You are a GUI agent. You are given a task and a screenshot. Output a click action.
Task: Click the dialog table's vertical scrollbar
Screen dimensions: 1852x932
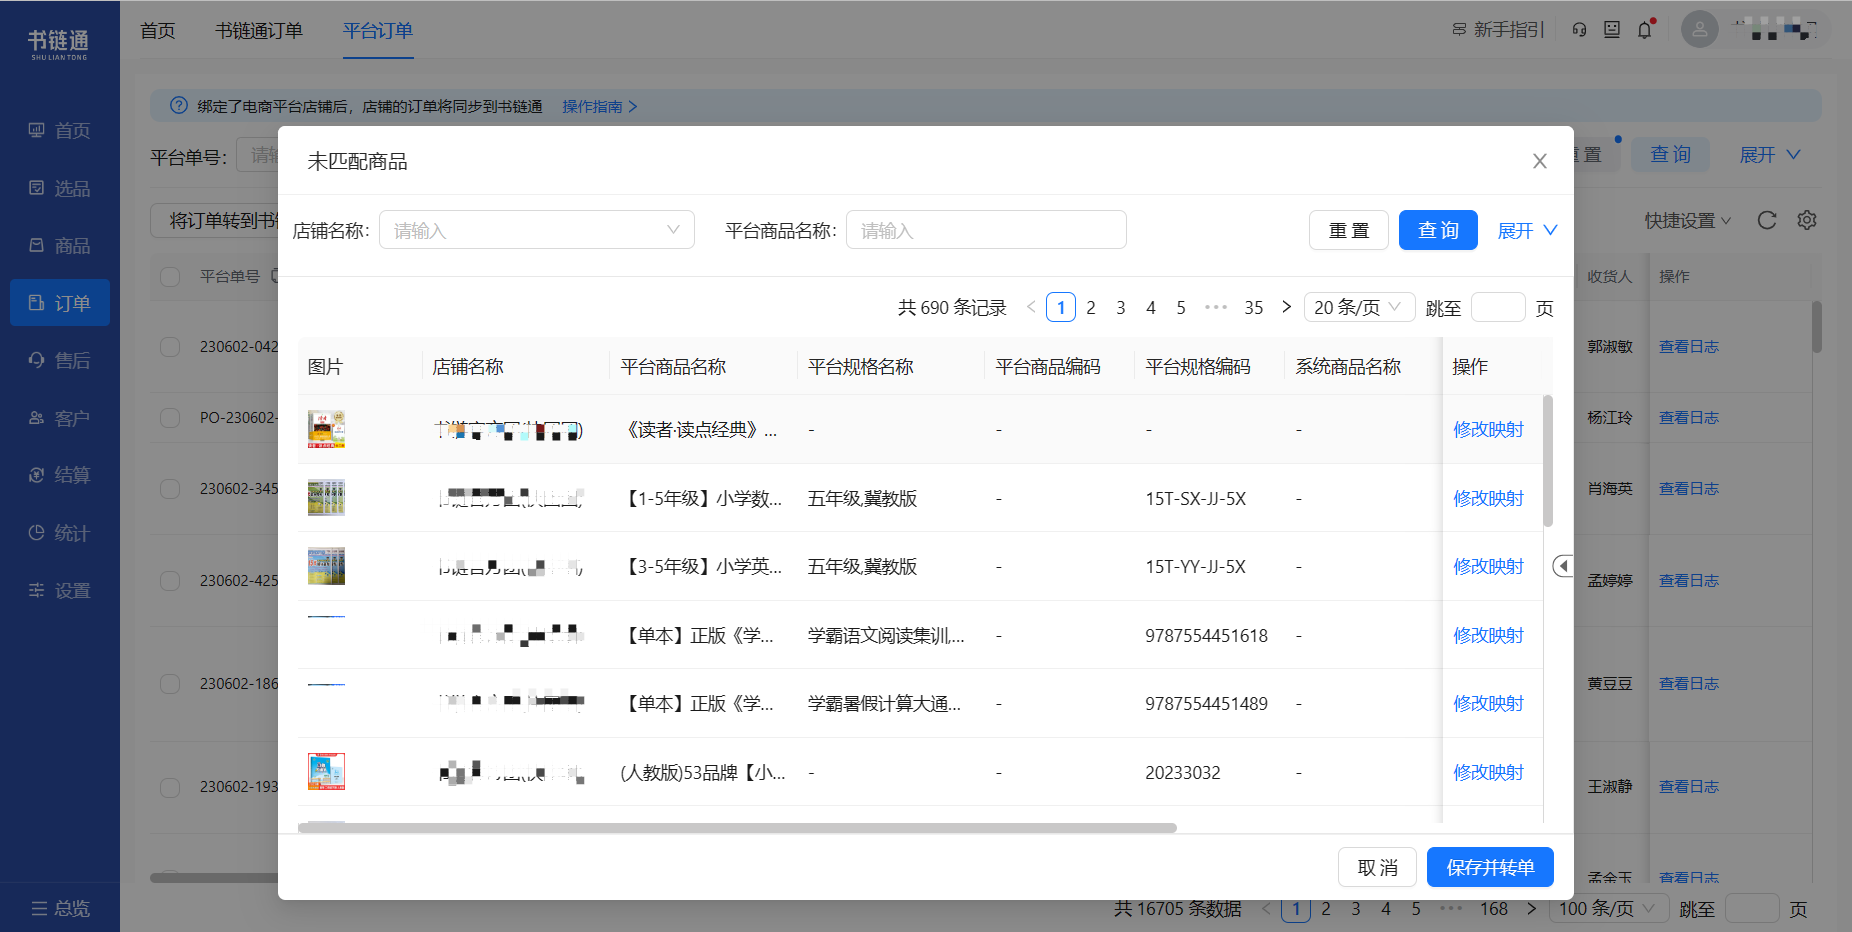[x=1548, y=460]
